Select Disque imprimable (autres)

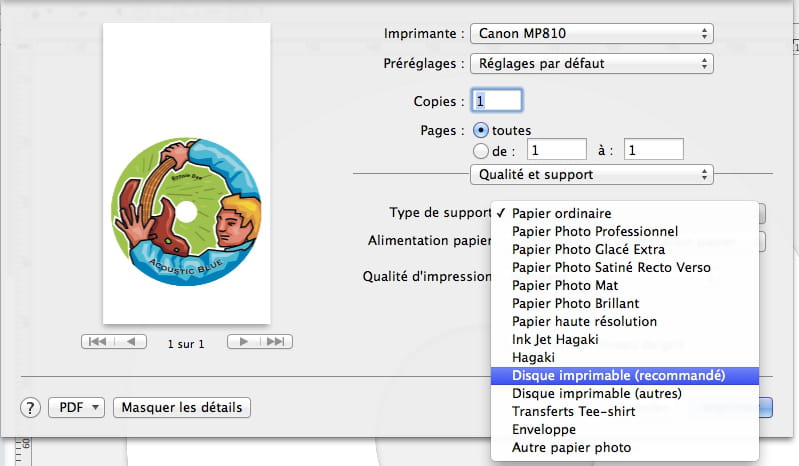point(625,393)
